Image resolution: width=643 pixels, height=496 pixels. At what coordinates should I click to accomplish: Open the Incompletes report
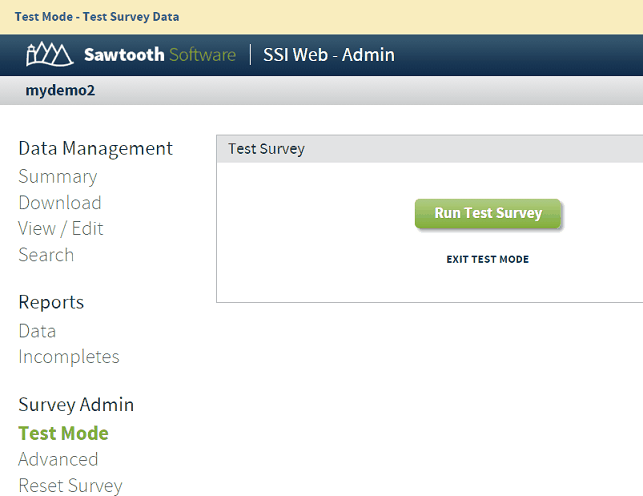pyautogui.click(x=69, y=357)
